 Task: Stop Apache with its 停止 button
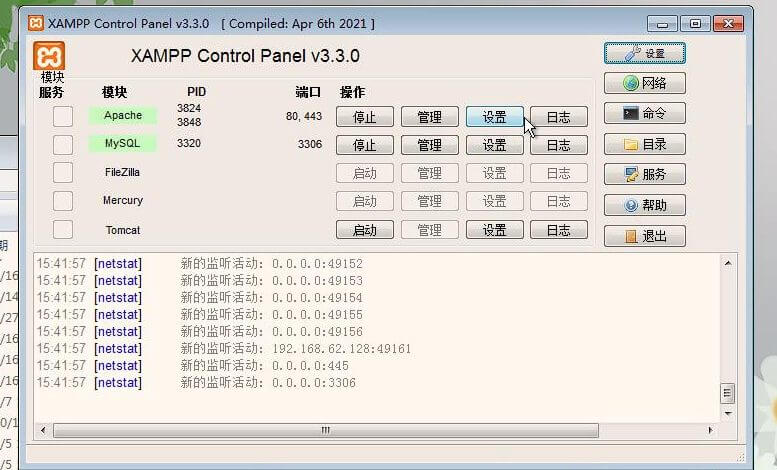[365, 117]
